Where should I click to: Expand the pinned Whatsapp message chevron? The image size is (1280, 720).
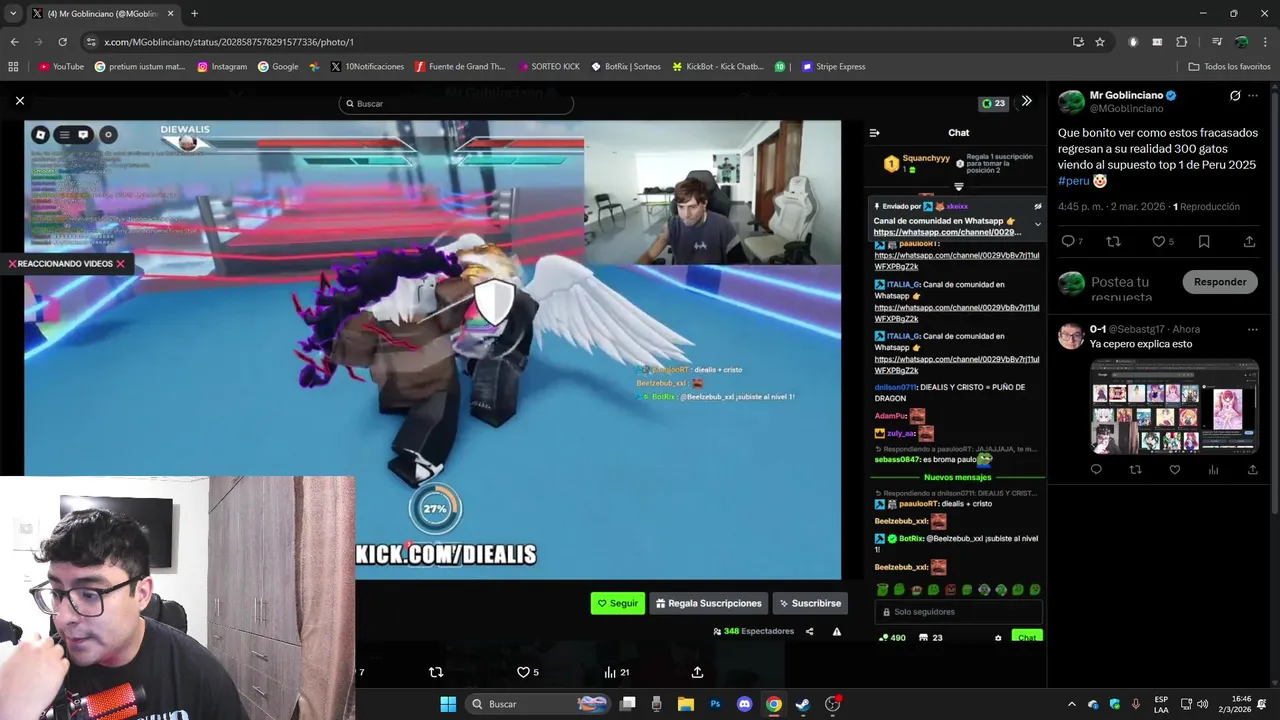point(1037,223)
